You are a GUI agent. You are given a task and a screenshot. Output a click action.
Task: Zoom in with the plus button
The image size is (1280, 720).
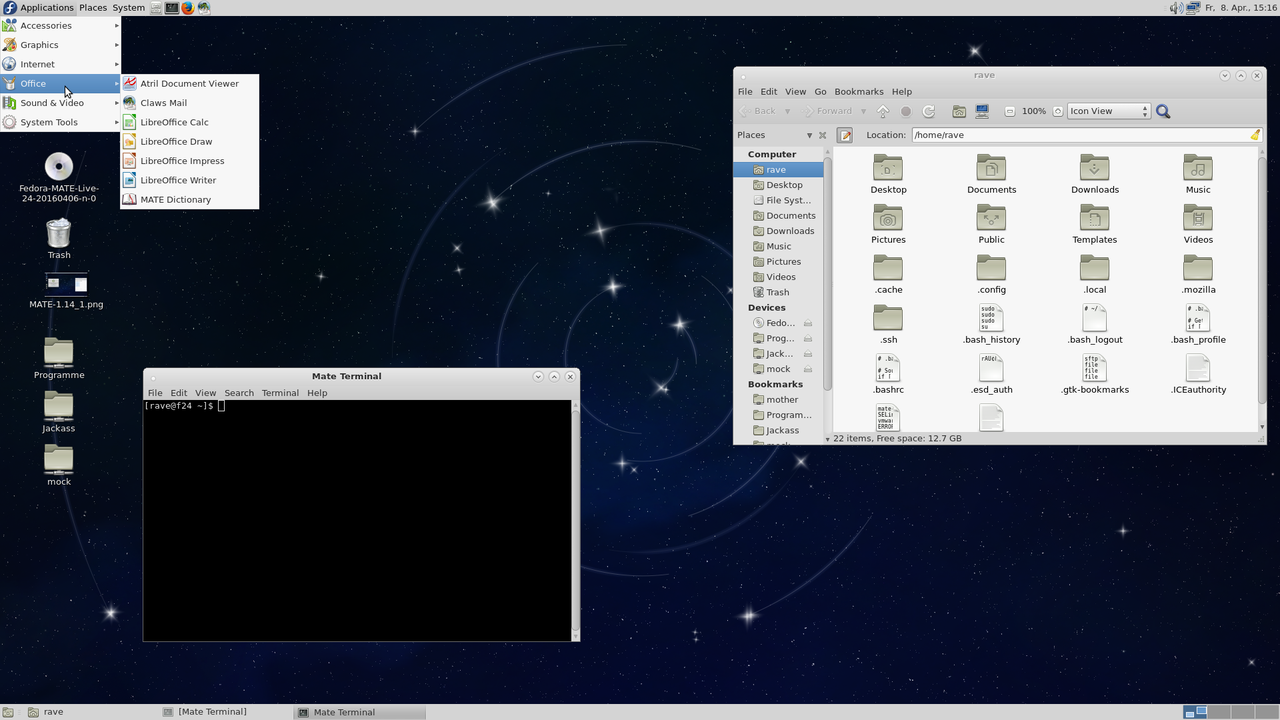1058,112
